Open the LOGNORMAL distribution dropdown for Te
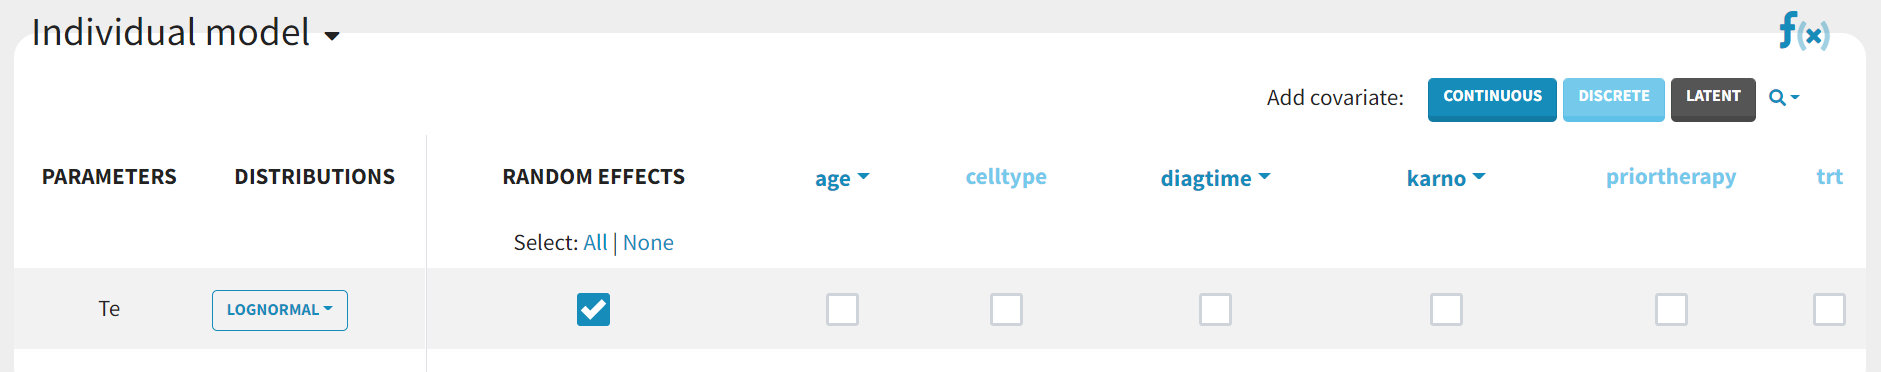Screen dimensions: 1881x372 [280, 310]
